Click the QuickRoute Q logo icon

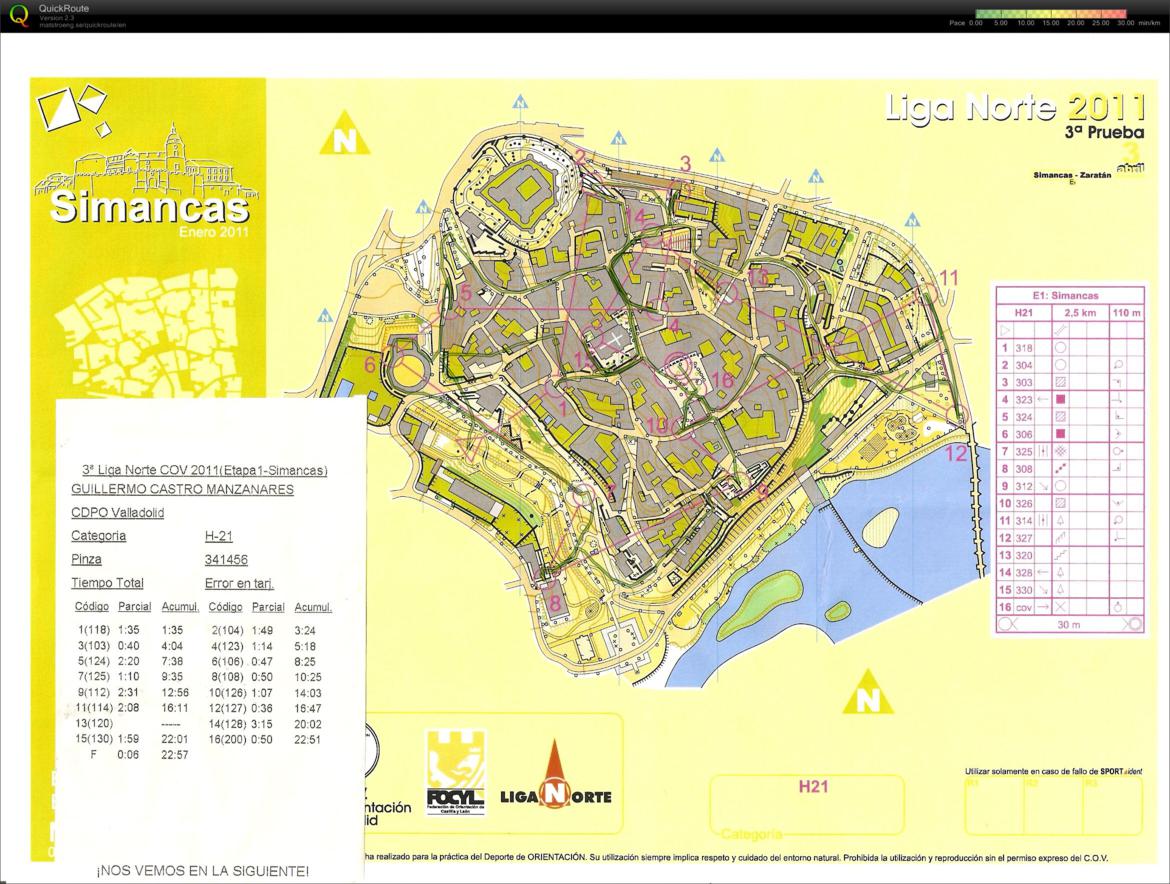[x=19, y=15]
